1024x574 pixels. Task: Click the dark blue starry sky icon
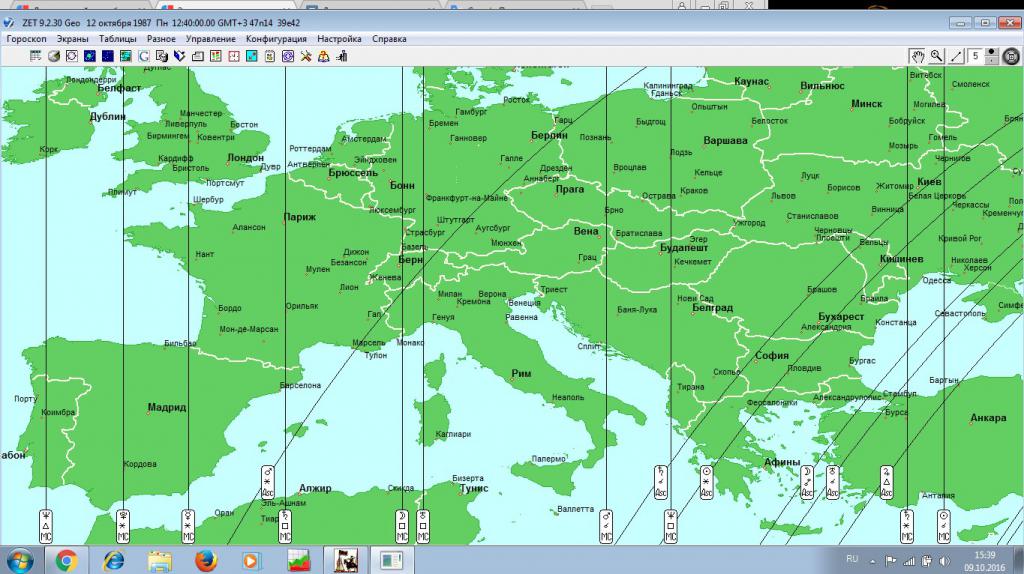(108, 56)
